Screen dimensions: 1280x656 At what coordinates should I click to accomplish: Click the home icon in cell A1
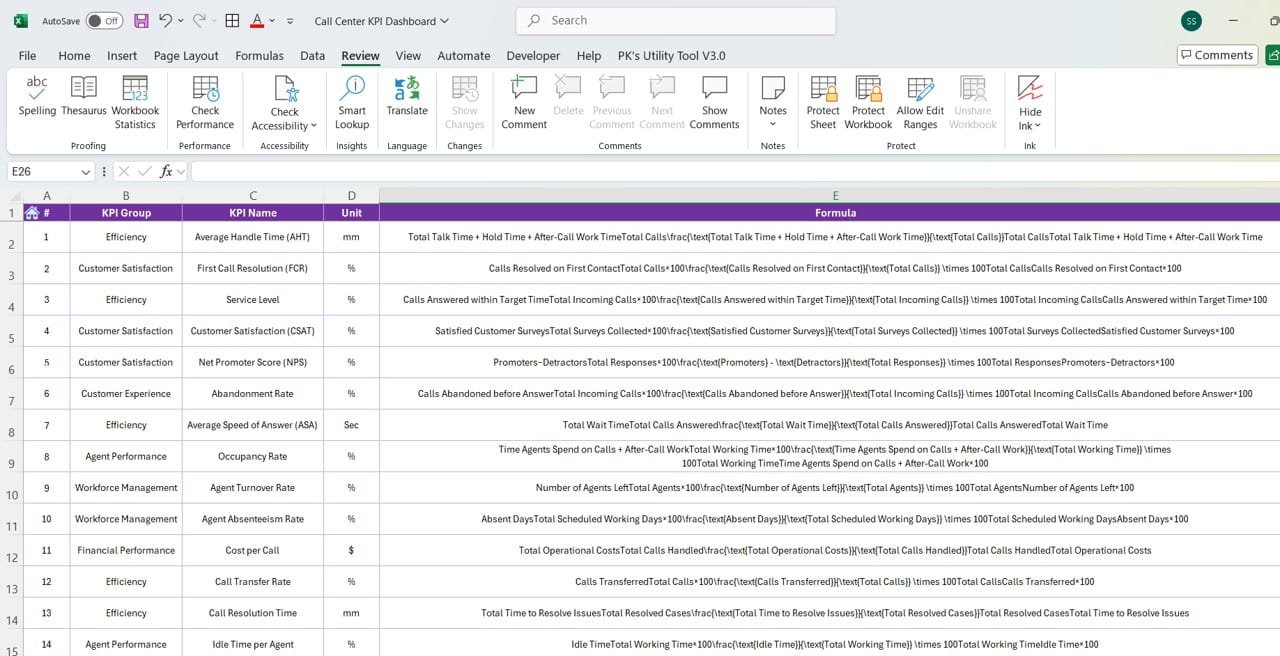pos(32,212)
